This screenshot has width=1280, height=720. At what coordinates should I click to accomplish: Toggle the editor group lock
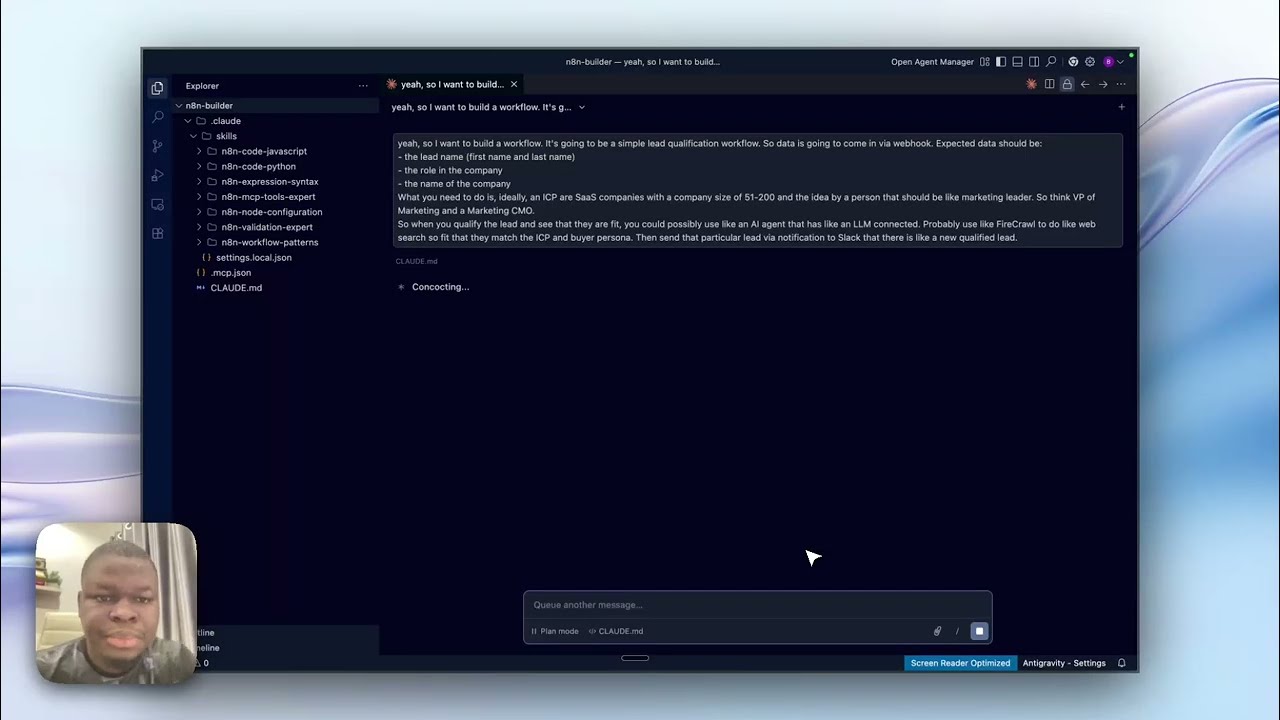coord(1067,84)
